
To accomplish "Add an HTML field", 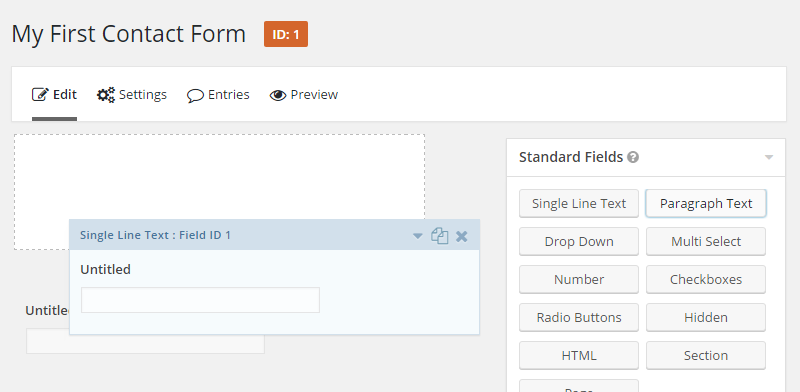I will [579, 355].
